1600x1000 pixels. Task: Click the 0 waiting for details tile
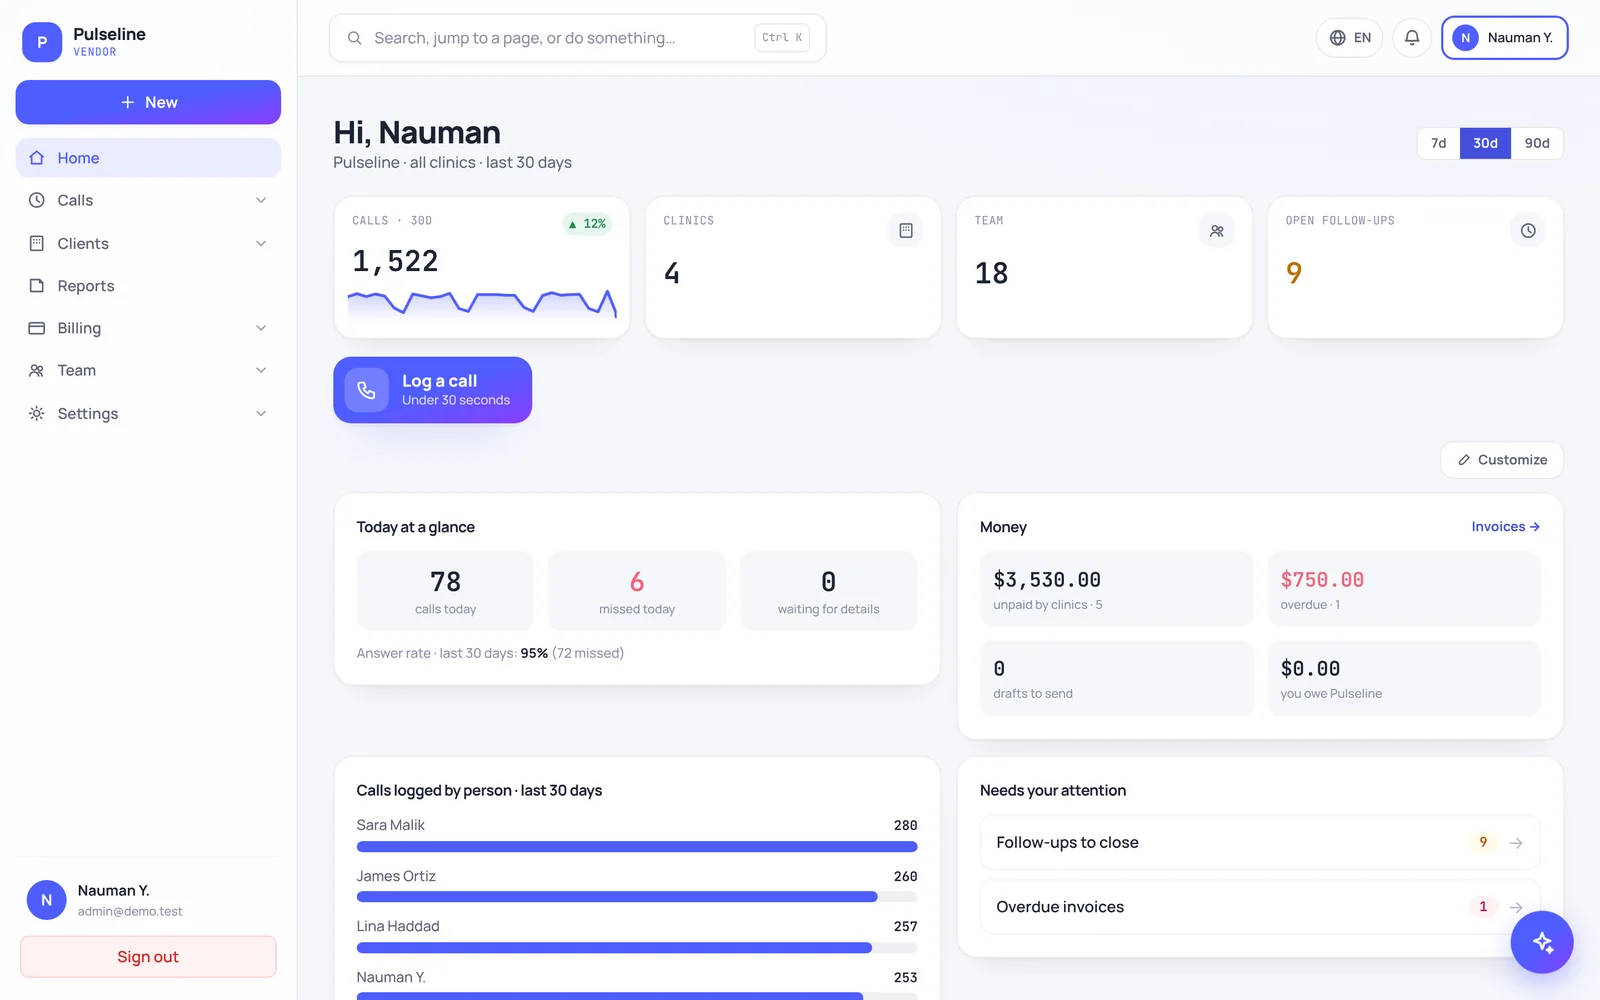[829, 591]
